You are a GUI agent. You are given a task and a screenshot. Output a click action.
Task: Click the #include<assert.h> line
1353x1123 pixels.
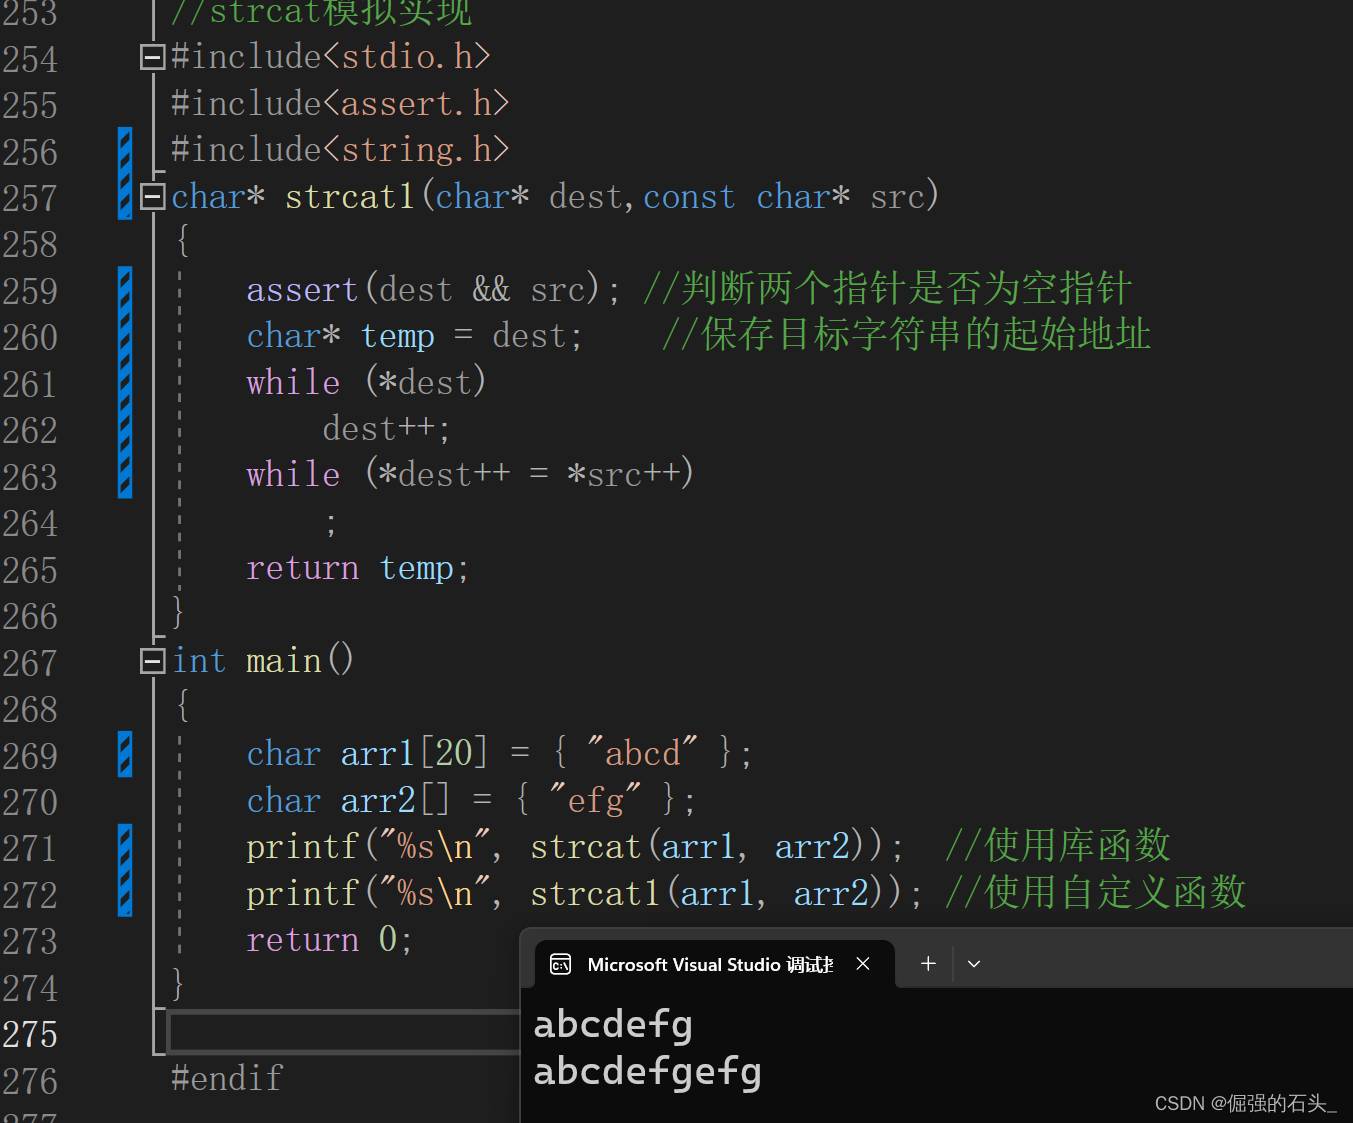click(x=340, y=103)
